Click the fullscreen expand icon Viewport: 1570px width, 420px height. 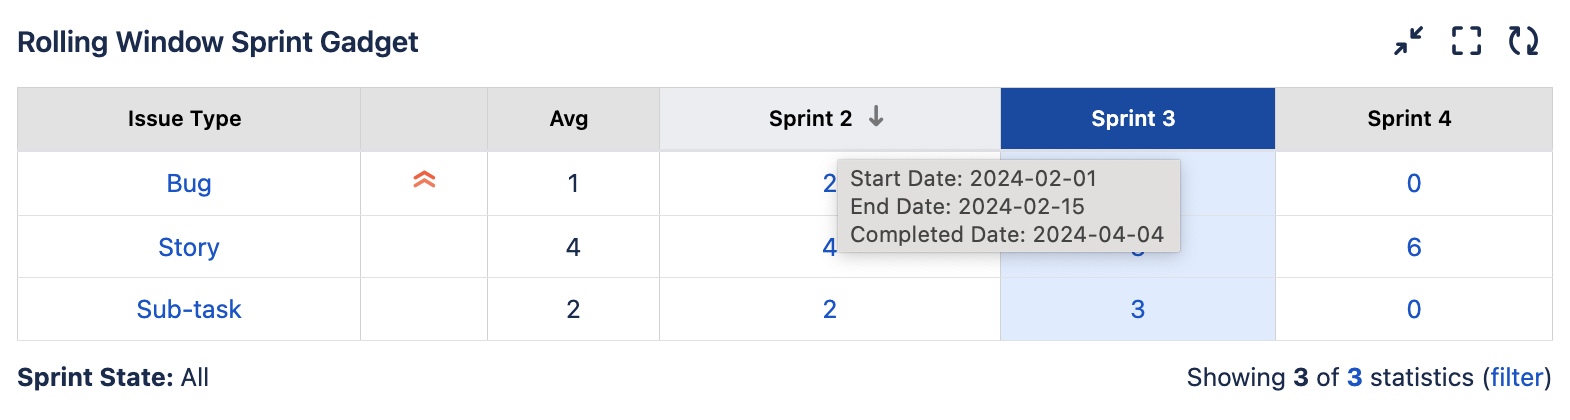coord(1466,41)
